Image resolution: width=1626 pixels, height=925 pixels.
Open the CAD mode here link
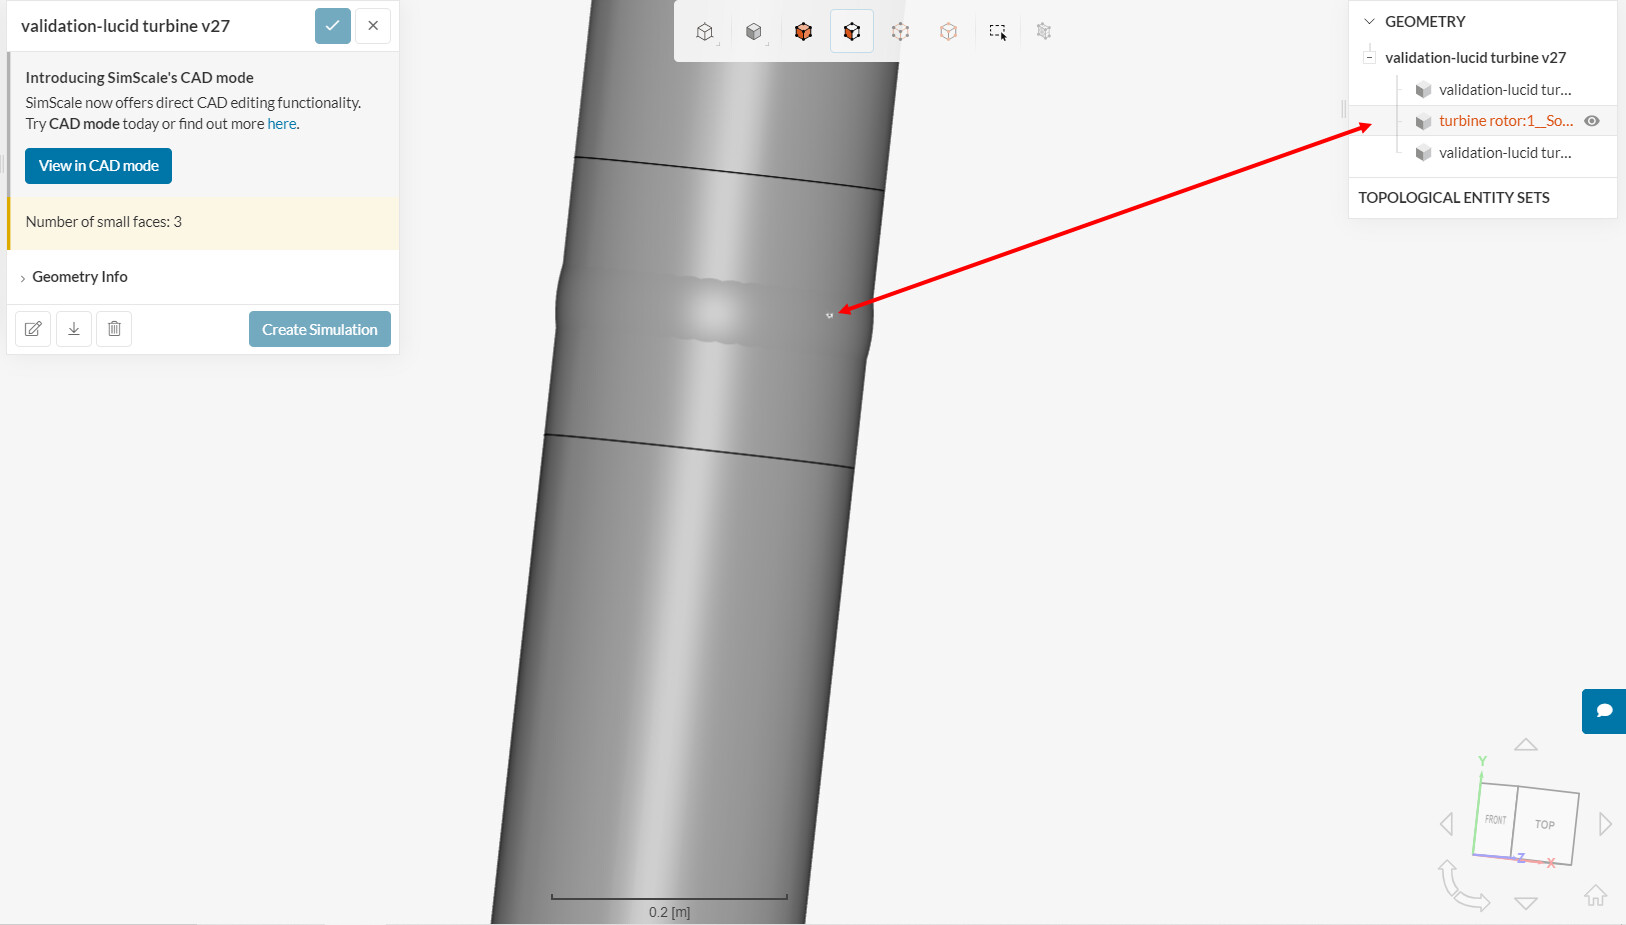pyautogui.click(x=282, y=123)
